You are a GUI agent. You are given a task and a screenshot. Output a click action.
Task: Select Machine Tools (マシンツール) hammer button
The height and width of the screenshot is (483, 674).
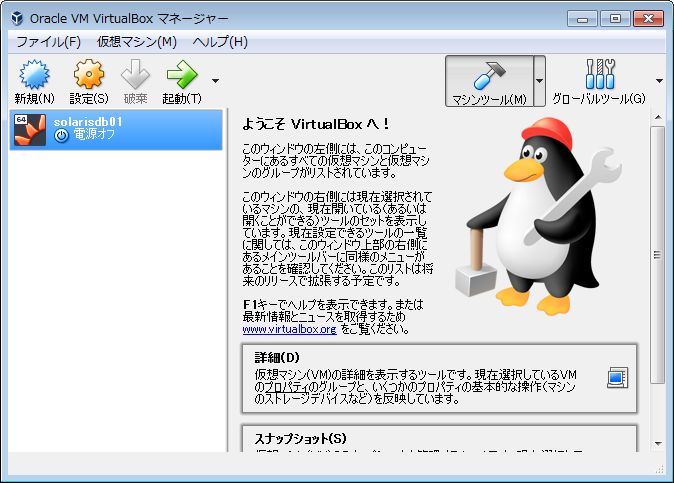pyautogui.click(x=490, y=81)
